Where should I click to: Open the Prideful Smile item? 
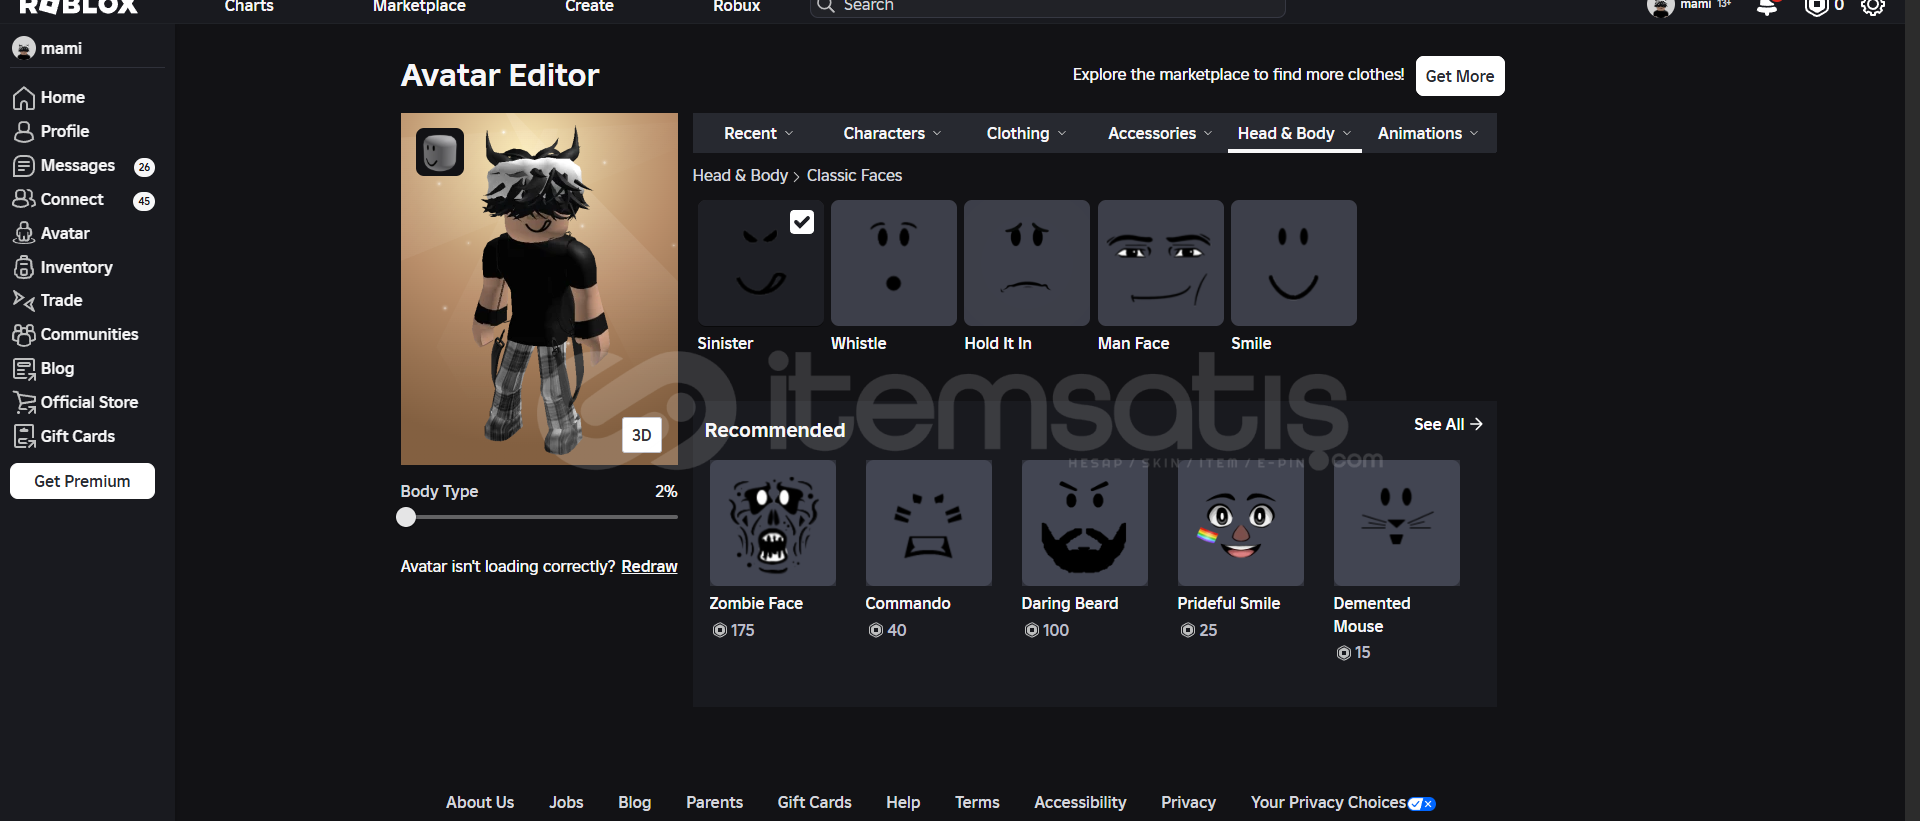[1241, 523]
